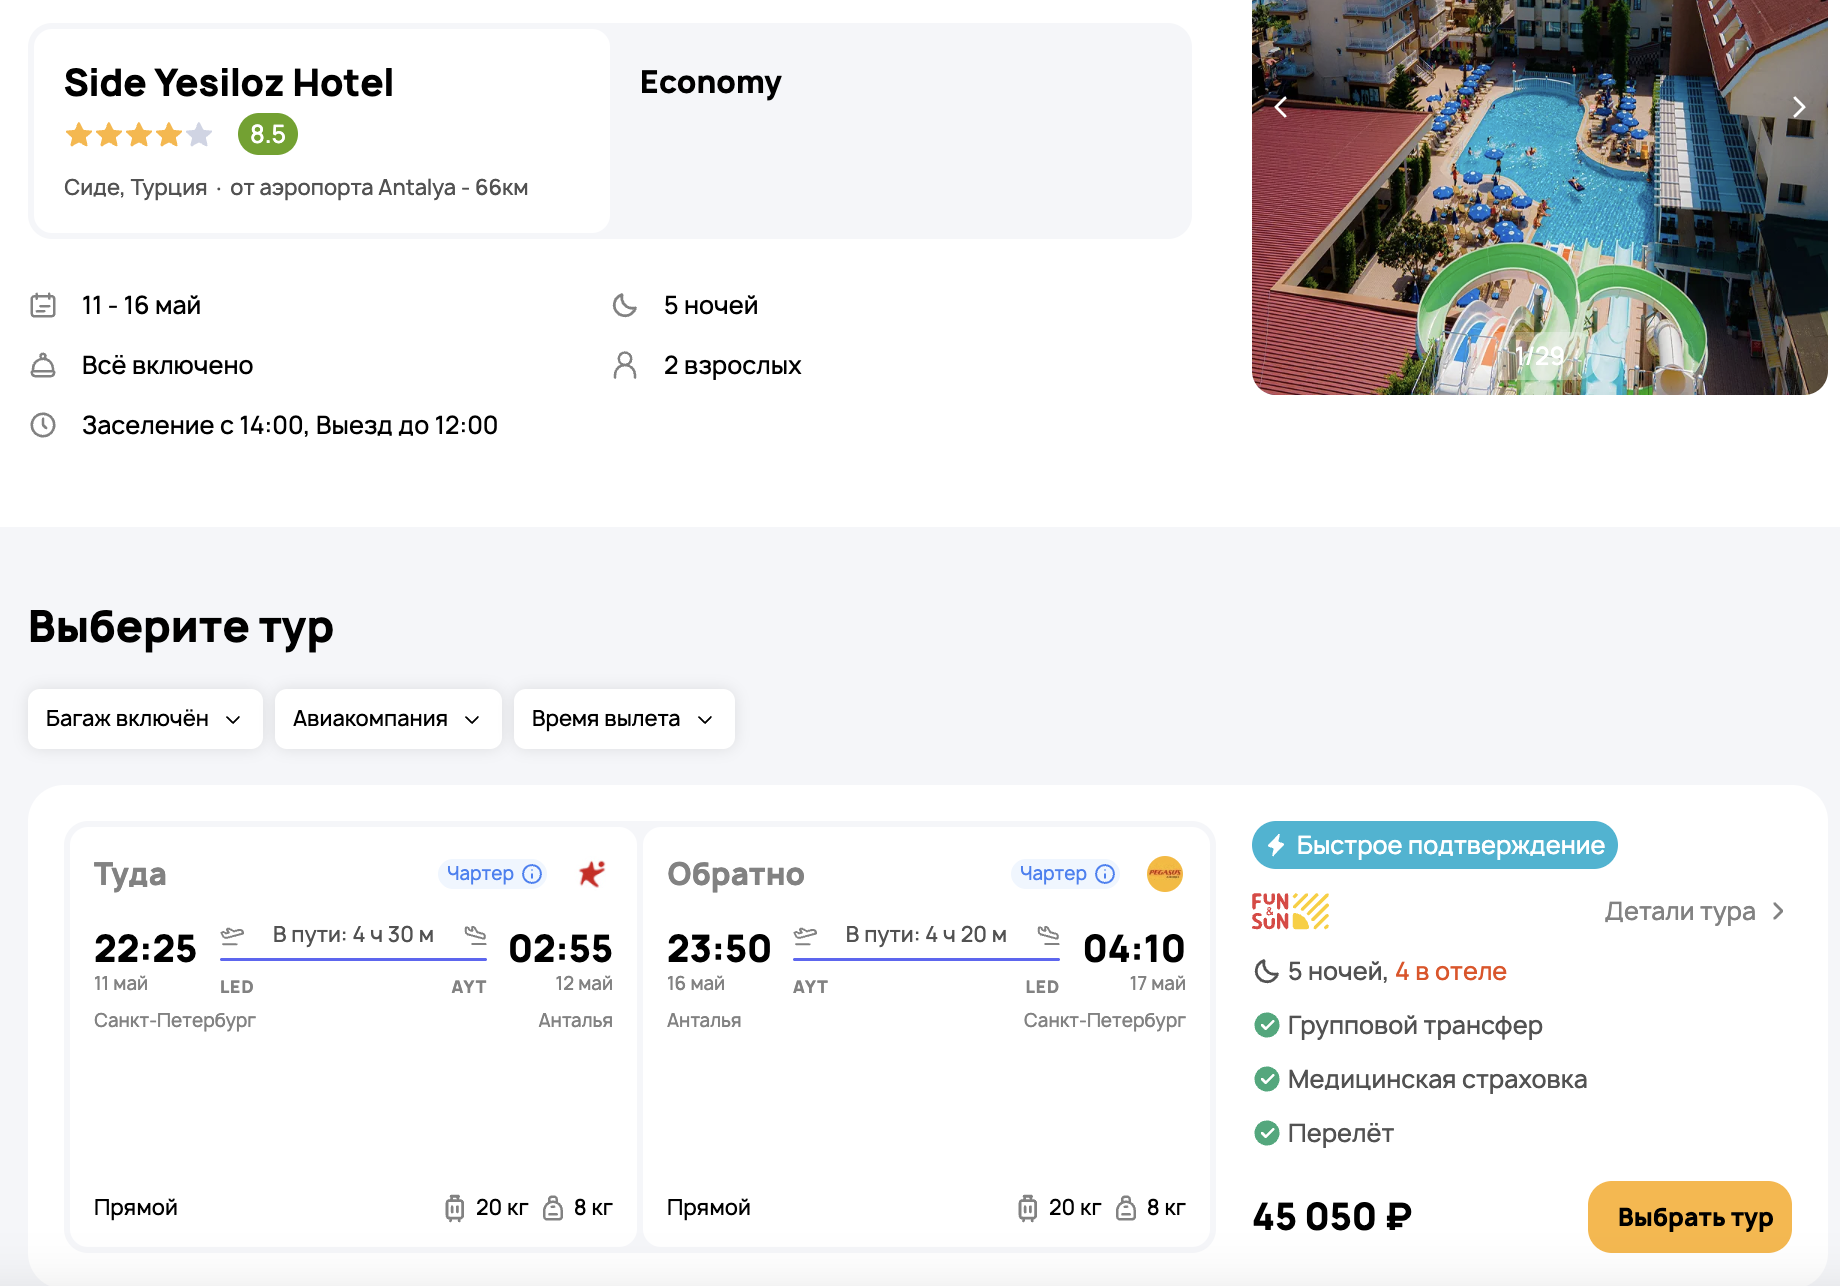Click the red star airline logo

[x=592, y=873]
